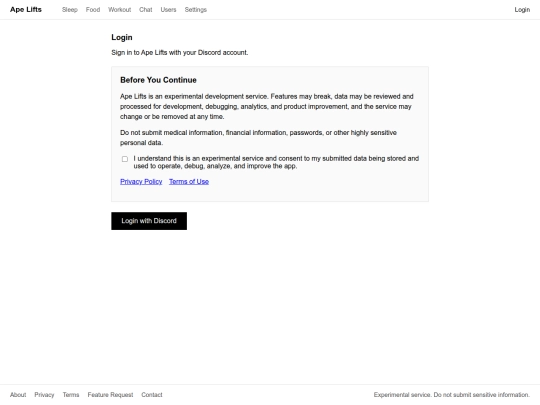Navigate to Users
This screenshot has width=540, height=405.
pyautogui.click(x=168, y=10)
